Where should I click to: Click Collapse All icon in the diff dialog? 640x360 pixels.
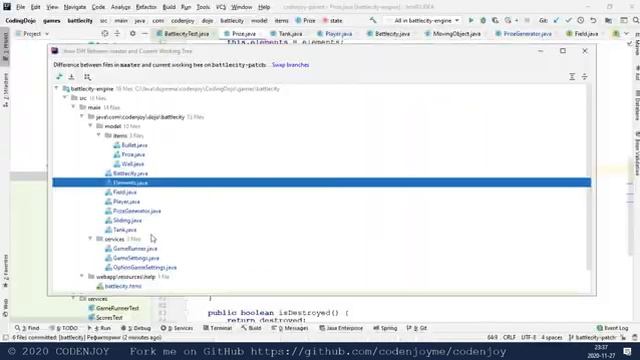[x=584, y=77]
